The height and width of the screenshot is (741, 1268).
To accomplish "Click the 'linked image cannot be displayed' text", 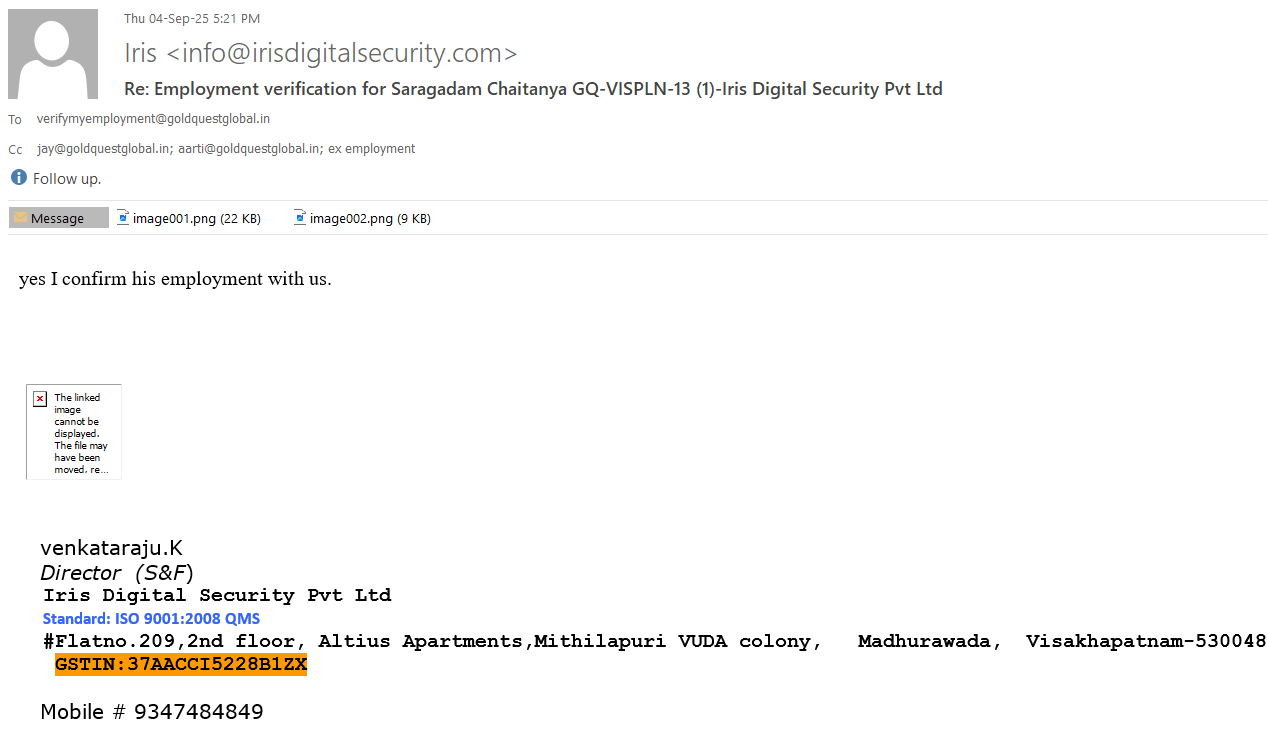I will click(x=81, y=433).
